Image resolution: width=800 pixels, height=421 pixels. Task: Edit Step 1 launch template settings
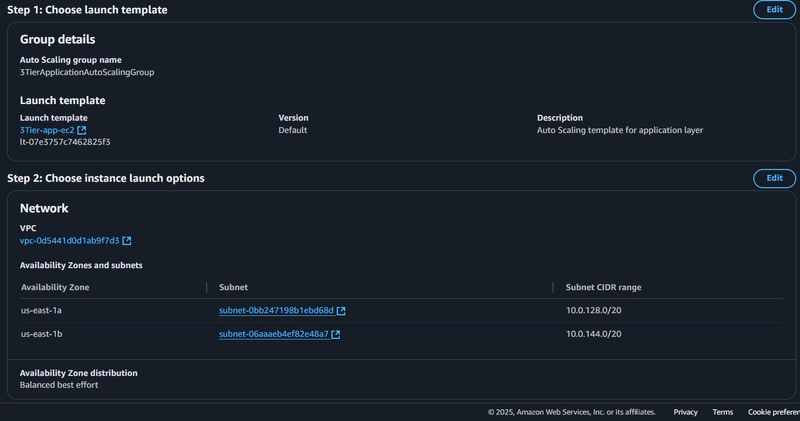point(774,10)
